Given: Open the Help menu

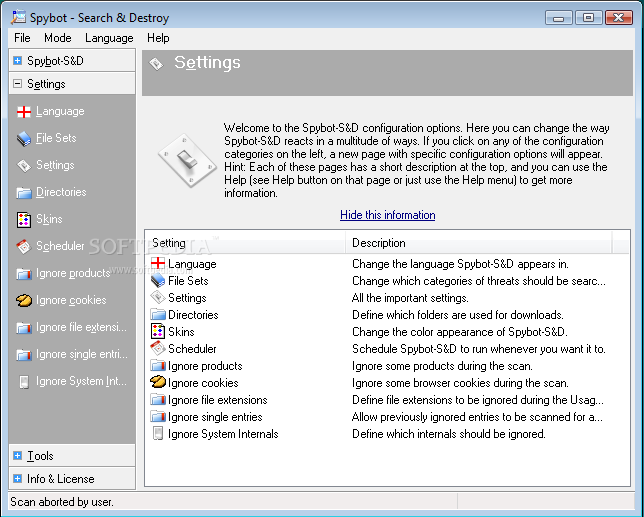Looking at the screenshot, I should pos(158,38).
